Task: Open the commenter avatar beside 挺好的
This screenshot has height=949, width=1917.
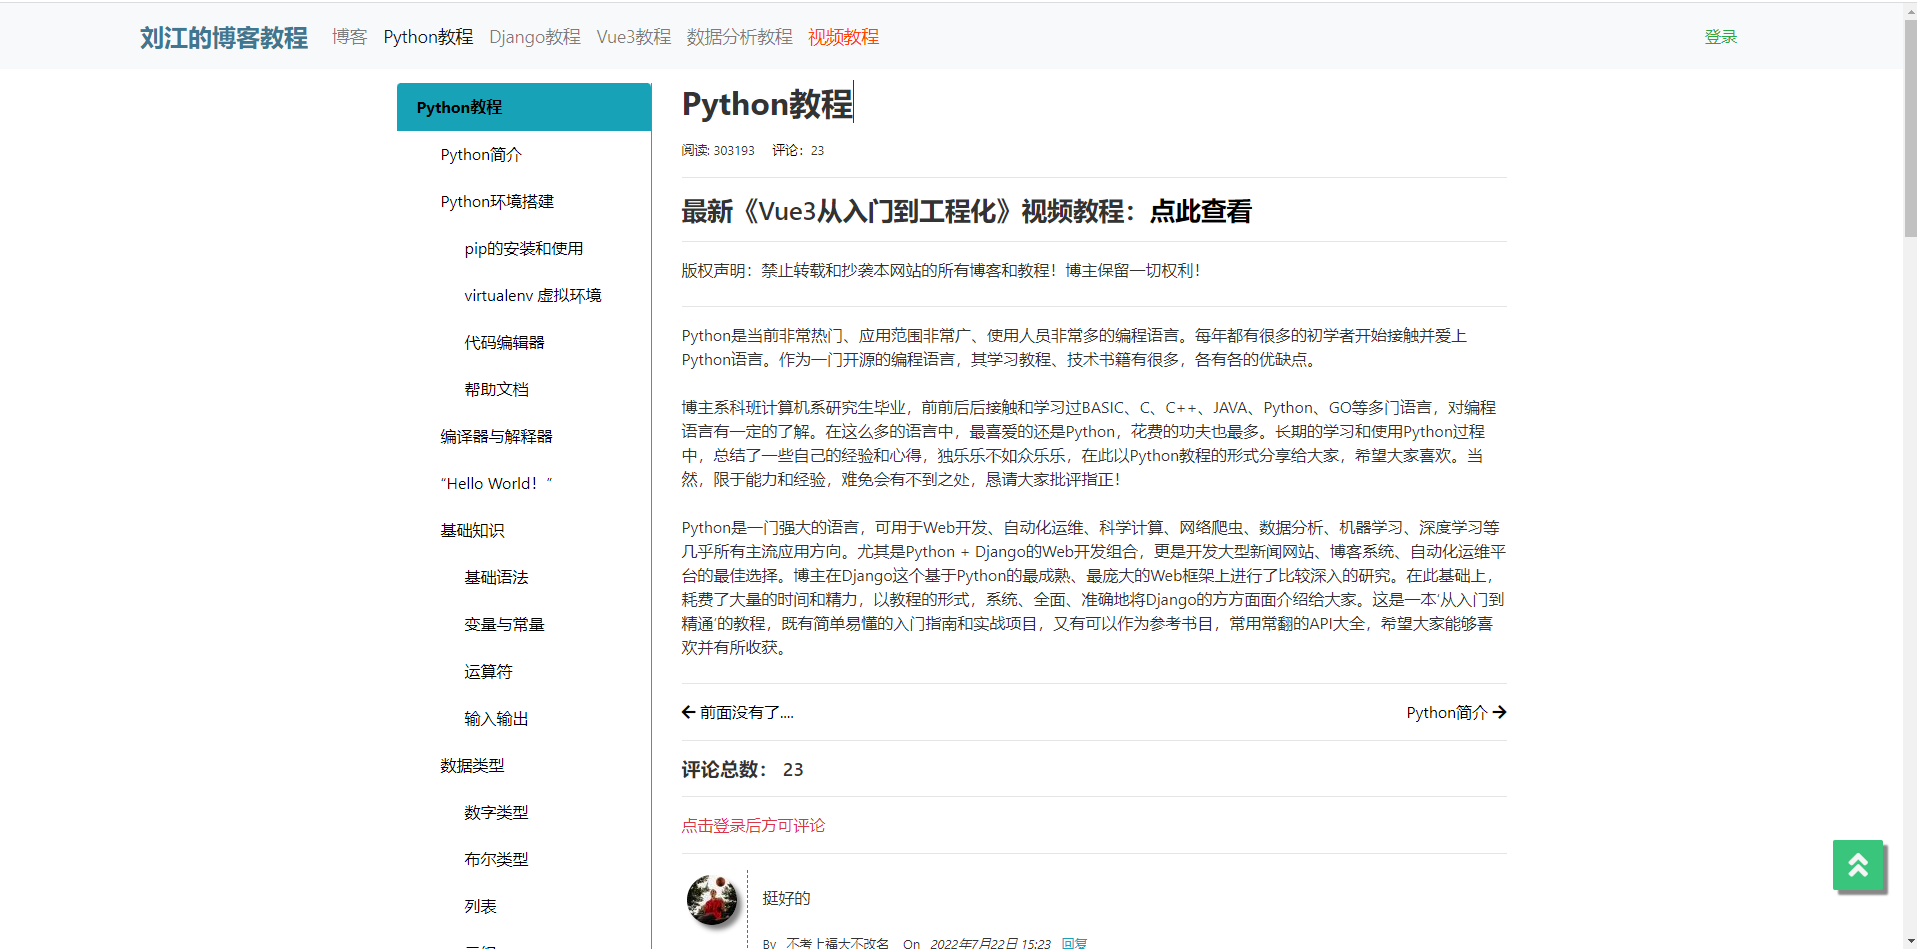Action: (x=713, y=899)
